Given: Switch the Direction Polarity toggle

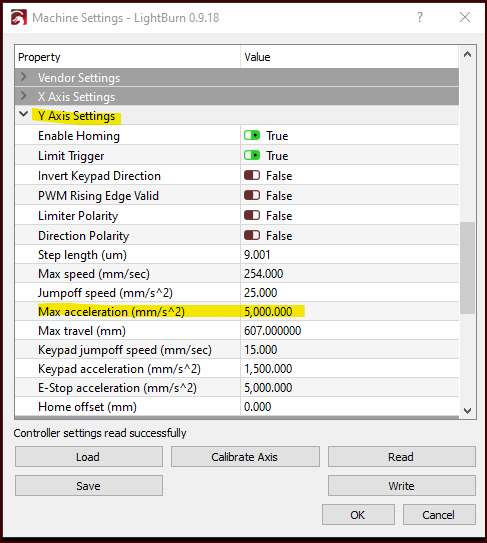Looking at the screenshot, I should click(252, 236).
